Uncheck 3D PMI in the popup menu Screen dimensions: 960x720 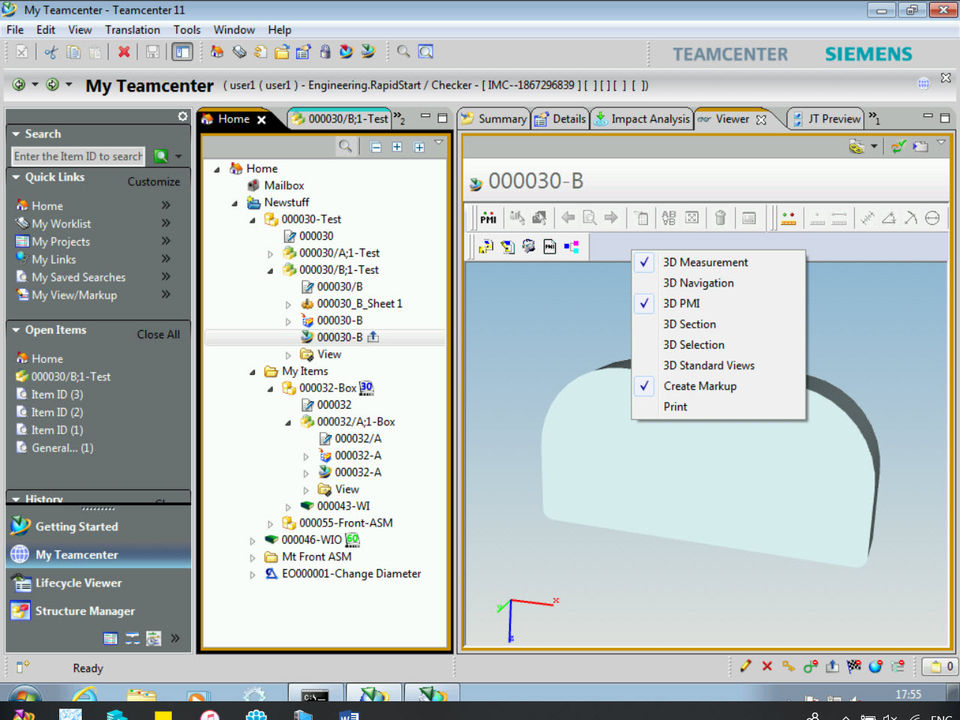pyautogui.click(x=681, y=304)
